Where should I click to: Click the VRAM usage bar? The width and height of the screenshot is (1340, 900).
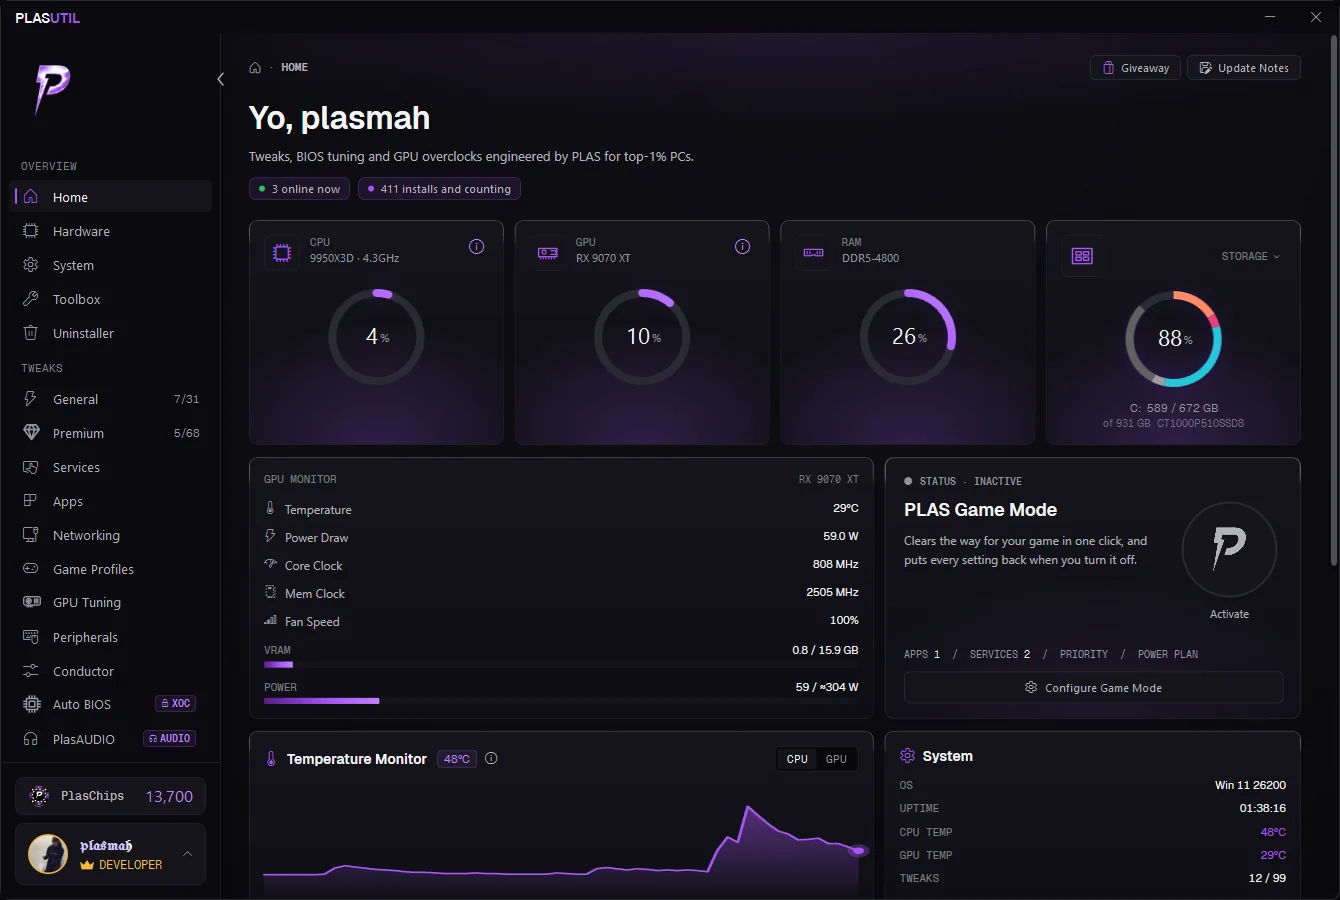pos(561,664)
